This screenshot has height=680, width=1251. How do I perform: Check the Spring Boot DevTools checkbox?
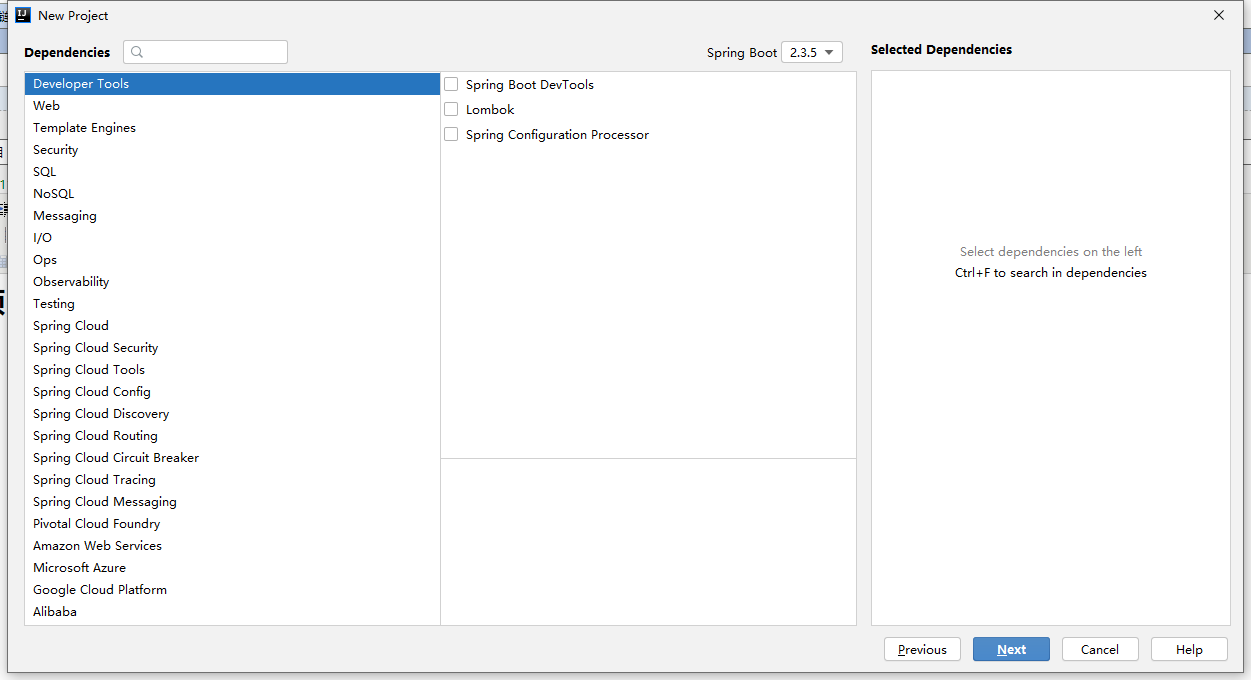(451, 84)
